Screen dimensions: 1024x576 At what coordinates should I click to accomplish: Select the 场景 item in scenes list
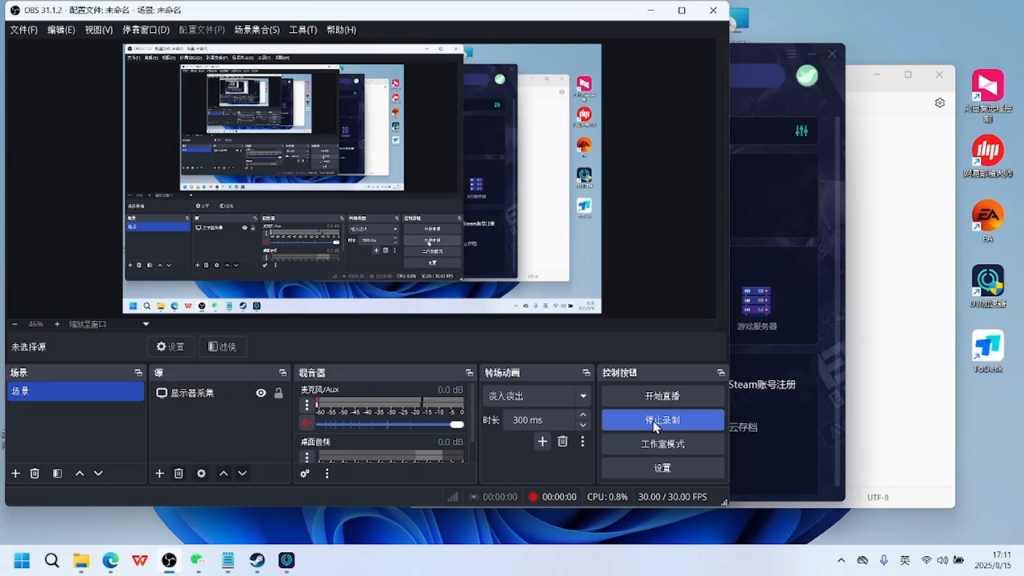pos(76,391)
